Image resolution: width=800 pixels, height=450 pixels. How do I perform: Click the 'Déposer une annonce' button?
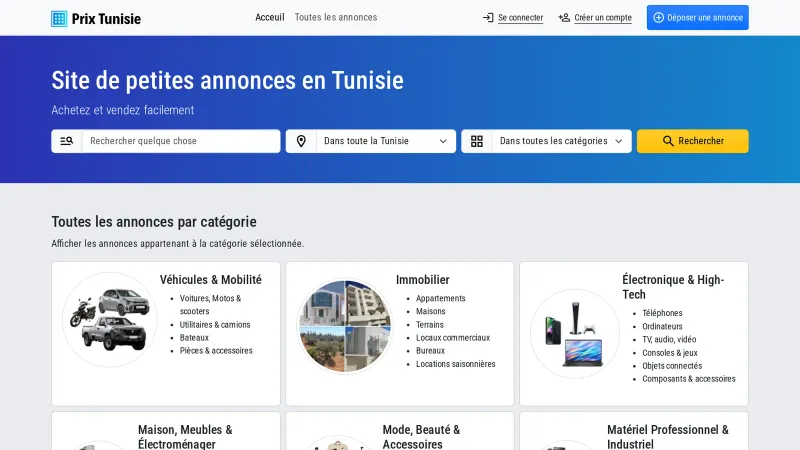(x=697, y=18)
